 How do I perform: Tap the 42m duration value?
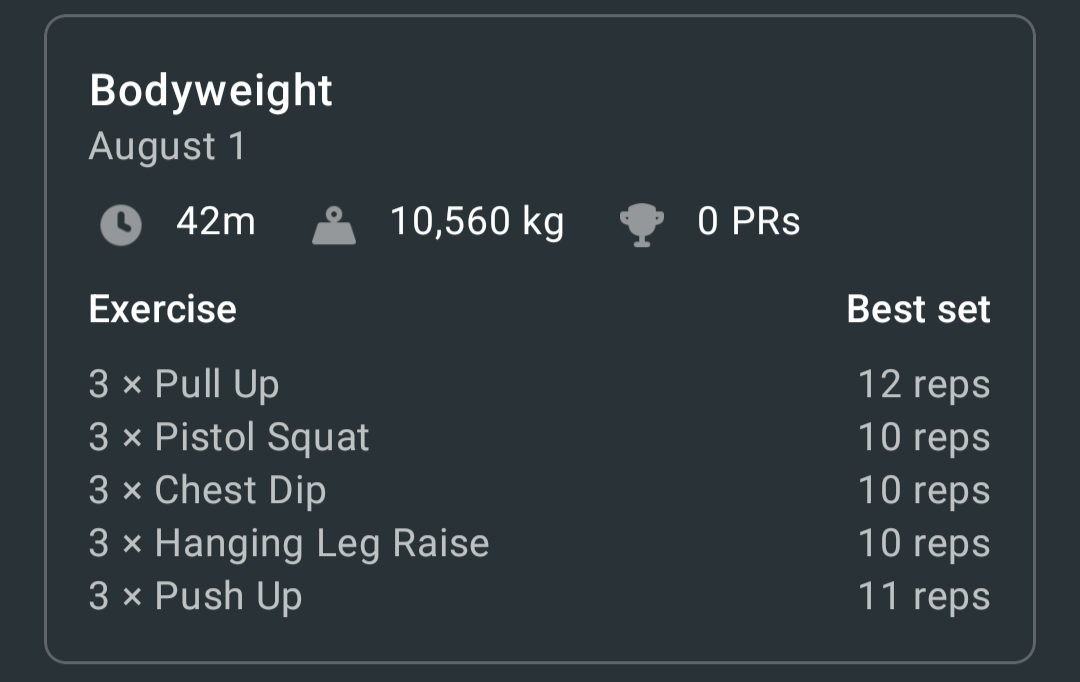click(216, 222)
